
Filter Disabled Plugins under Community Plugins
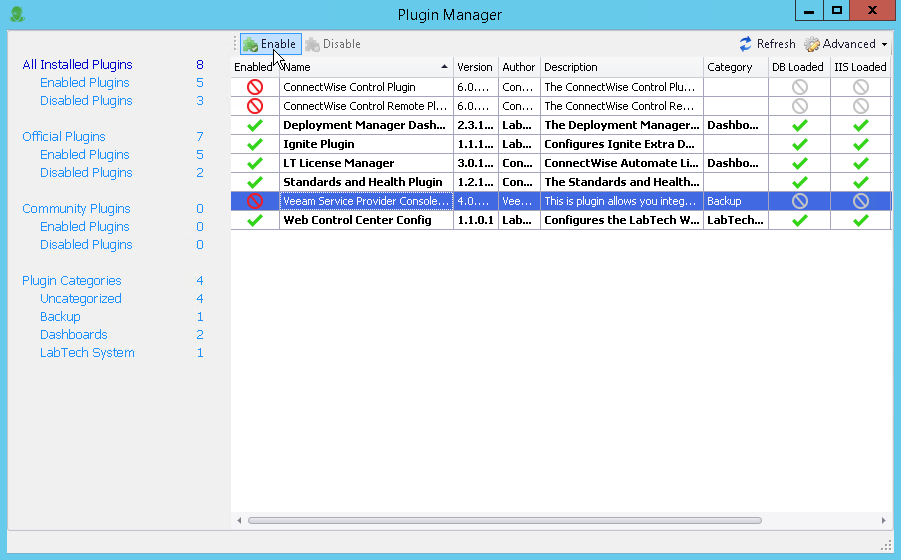point(86,245)
